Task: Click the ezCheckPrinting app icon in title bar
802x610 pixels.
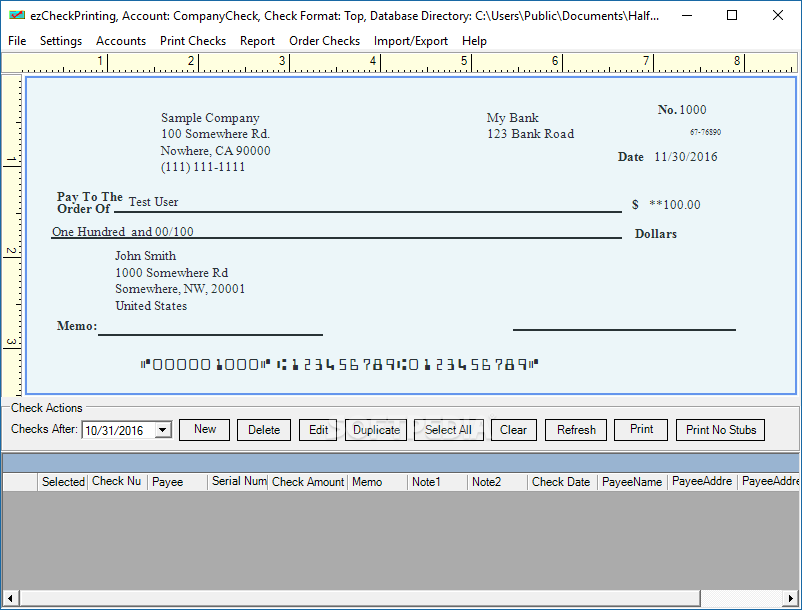Action: [17, 15]
